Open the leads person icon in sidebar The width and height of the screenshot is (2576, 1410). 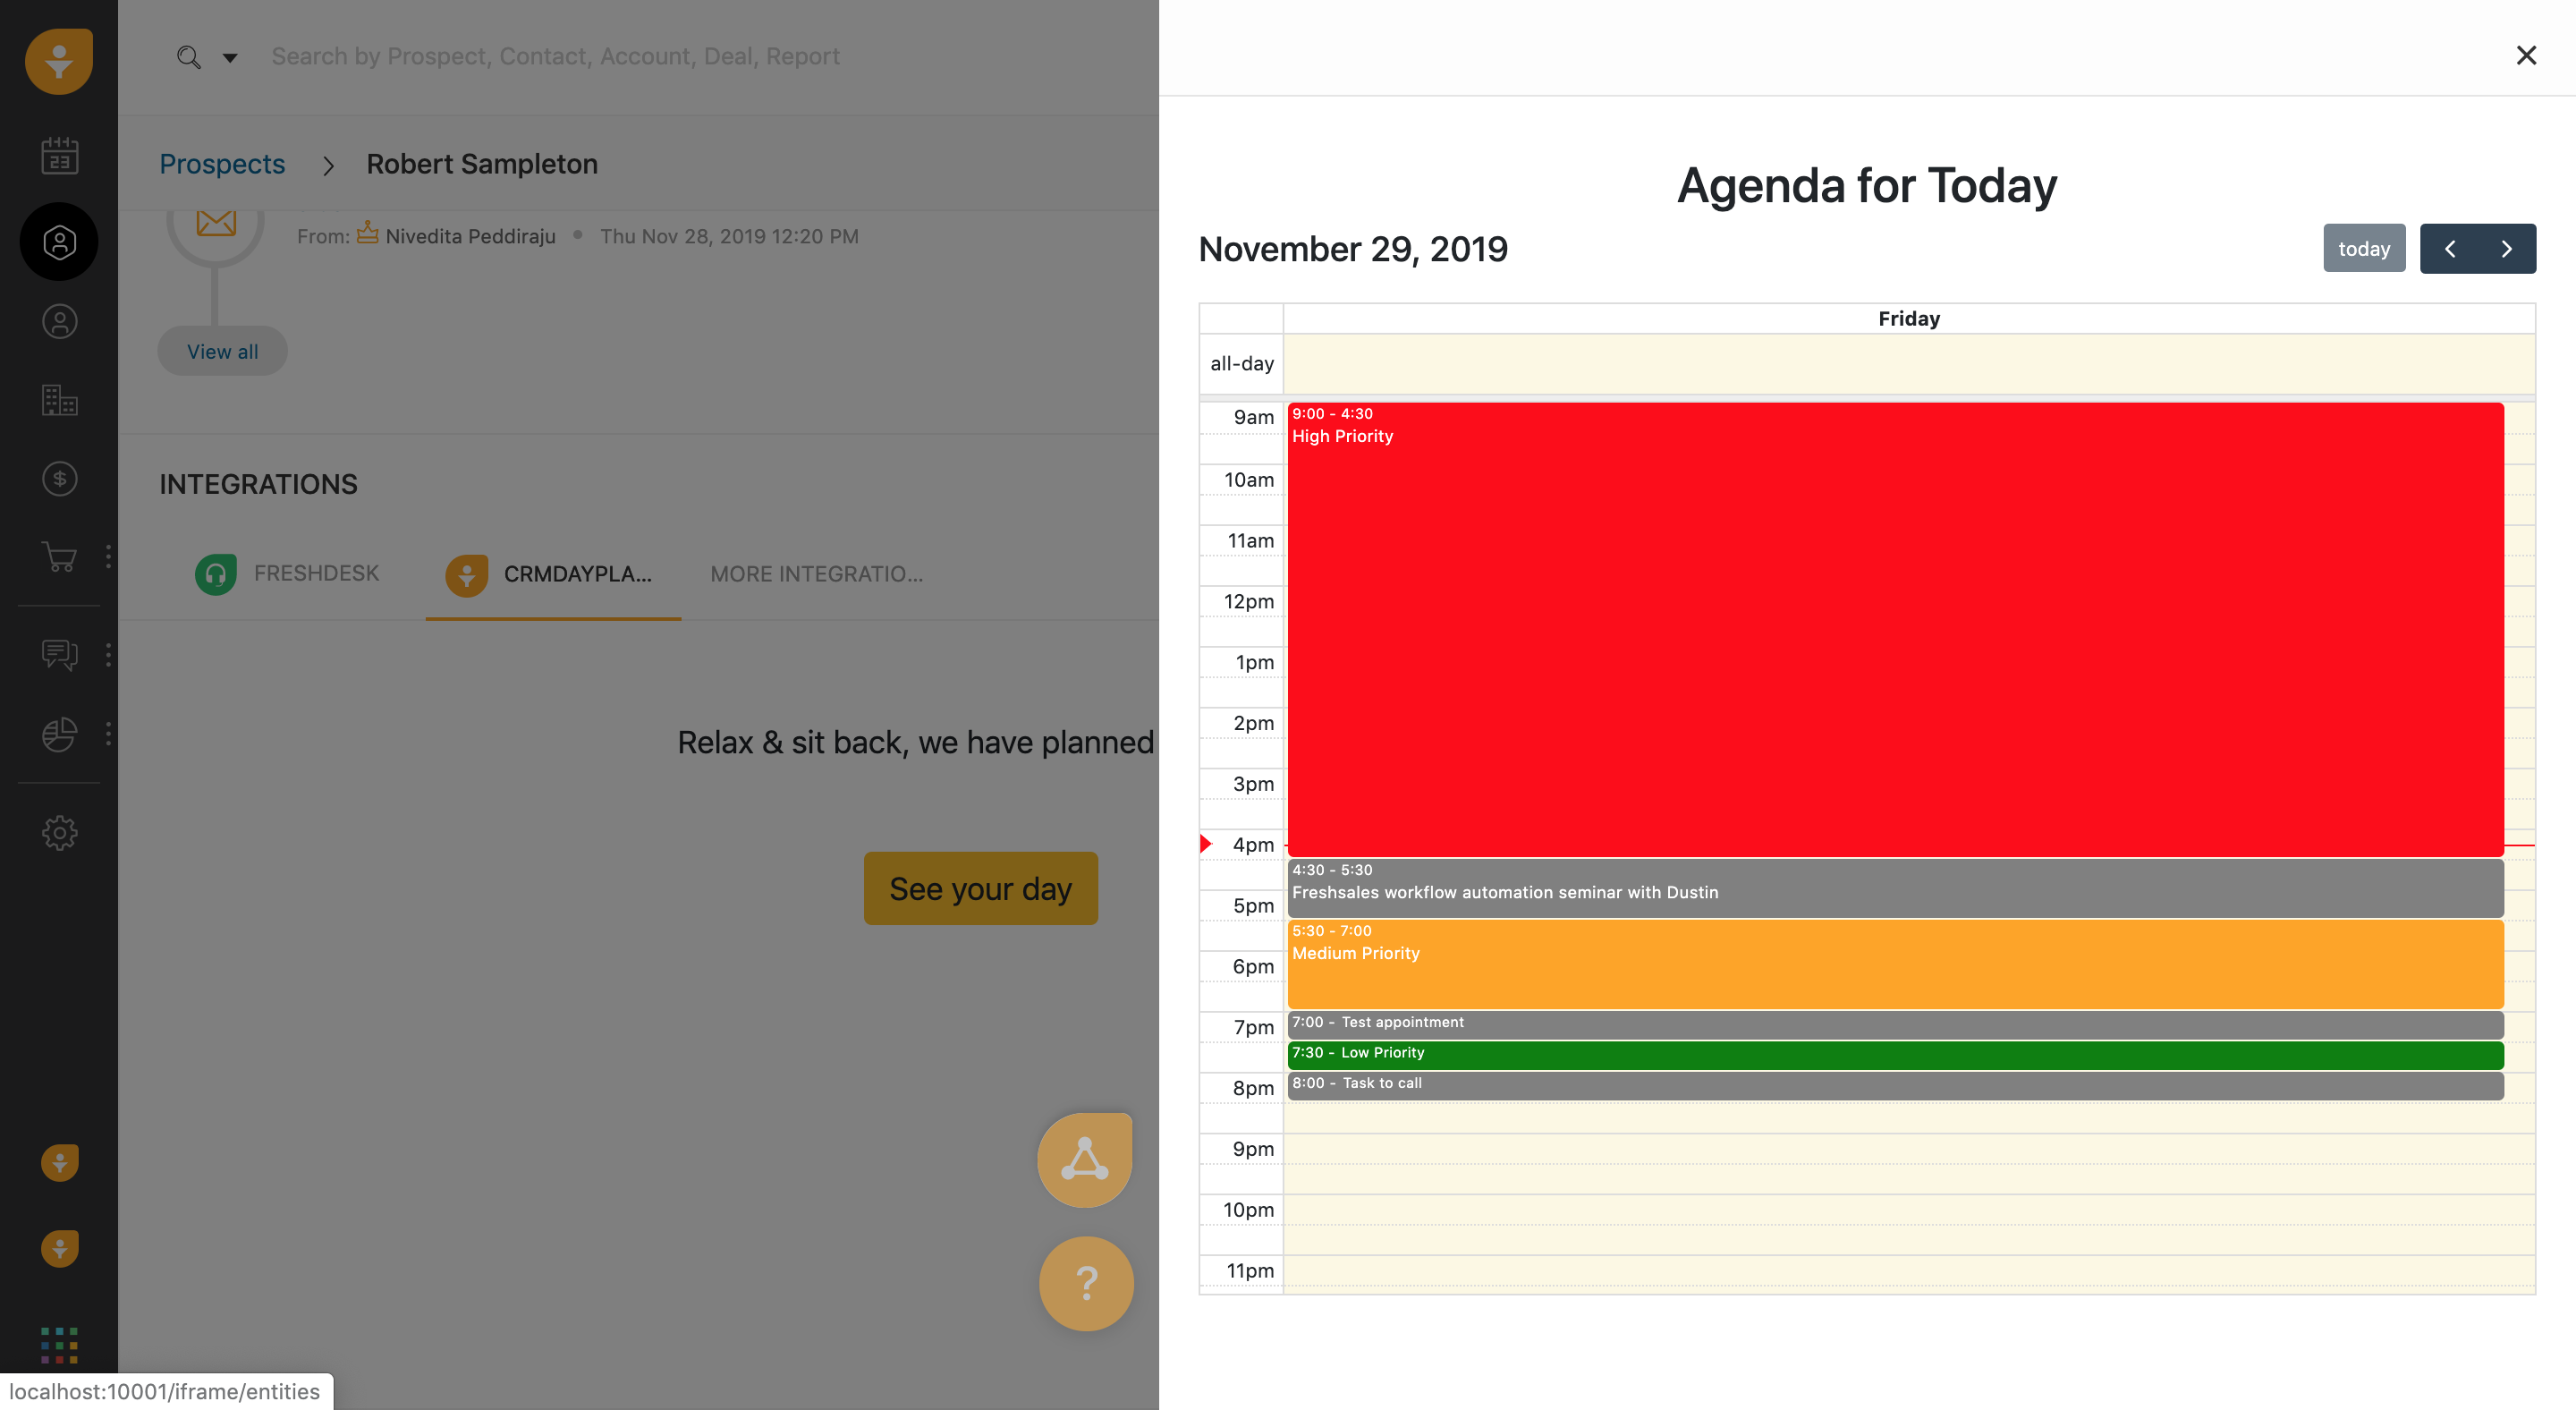click(59, 321)
